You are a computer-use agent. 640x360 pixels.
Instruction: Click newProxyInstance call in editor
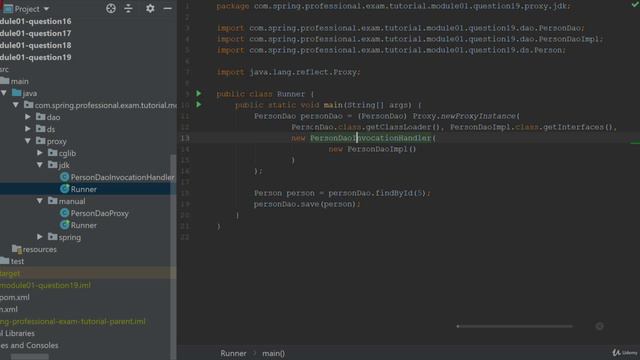coord(478,116)
